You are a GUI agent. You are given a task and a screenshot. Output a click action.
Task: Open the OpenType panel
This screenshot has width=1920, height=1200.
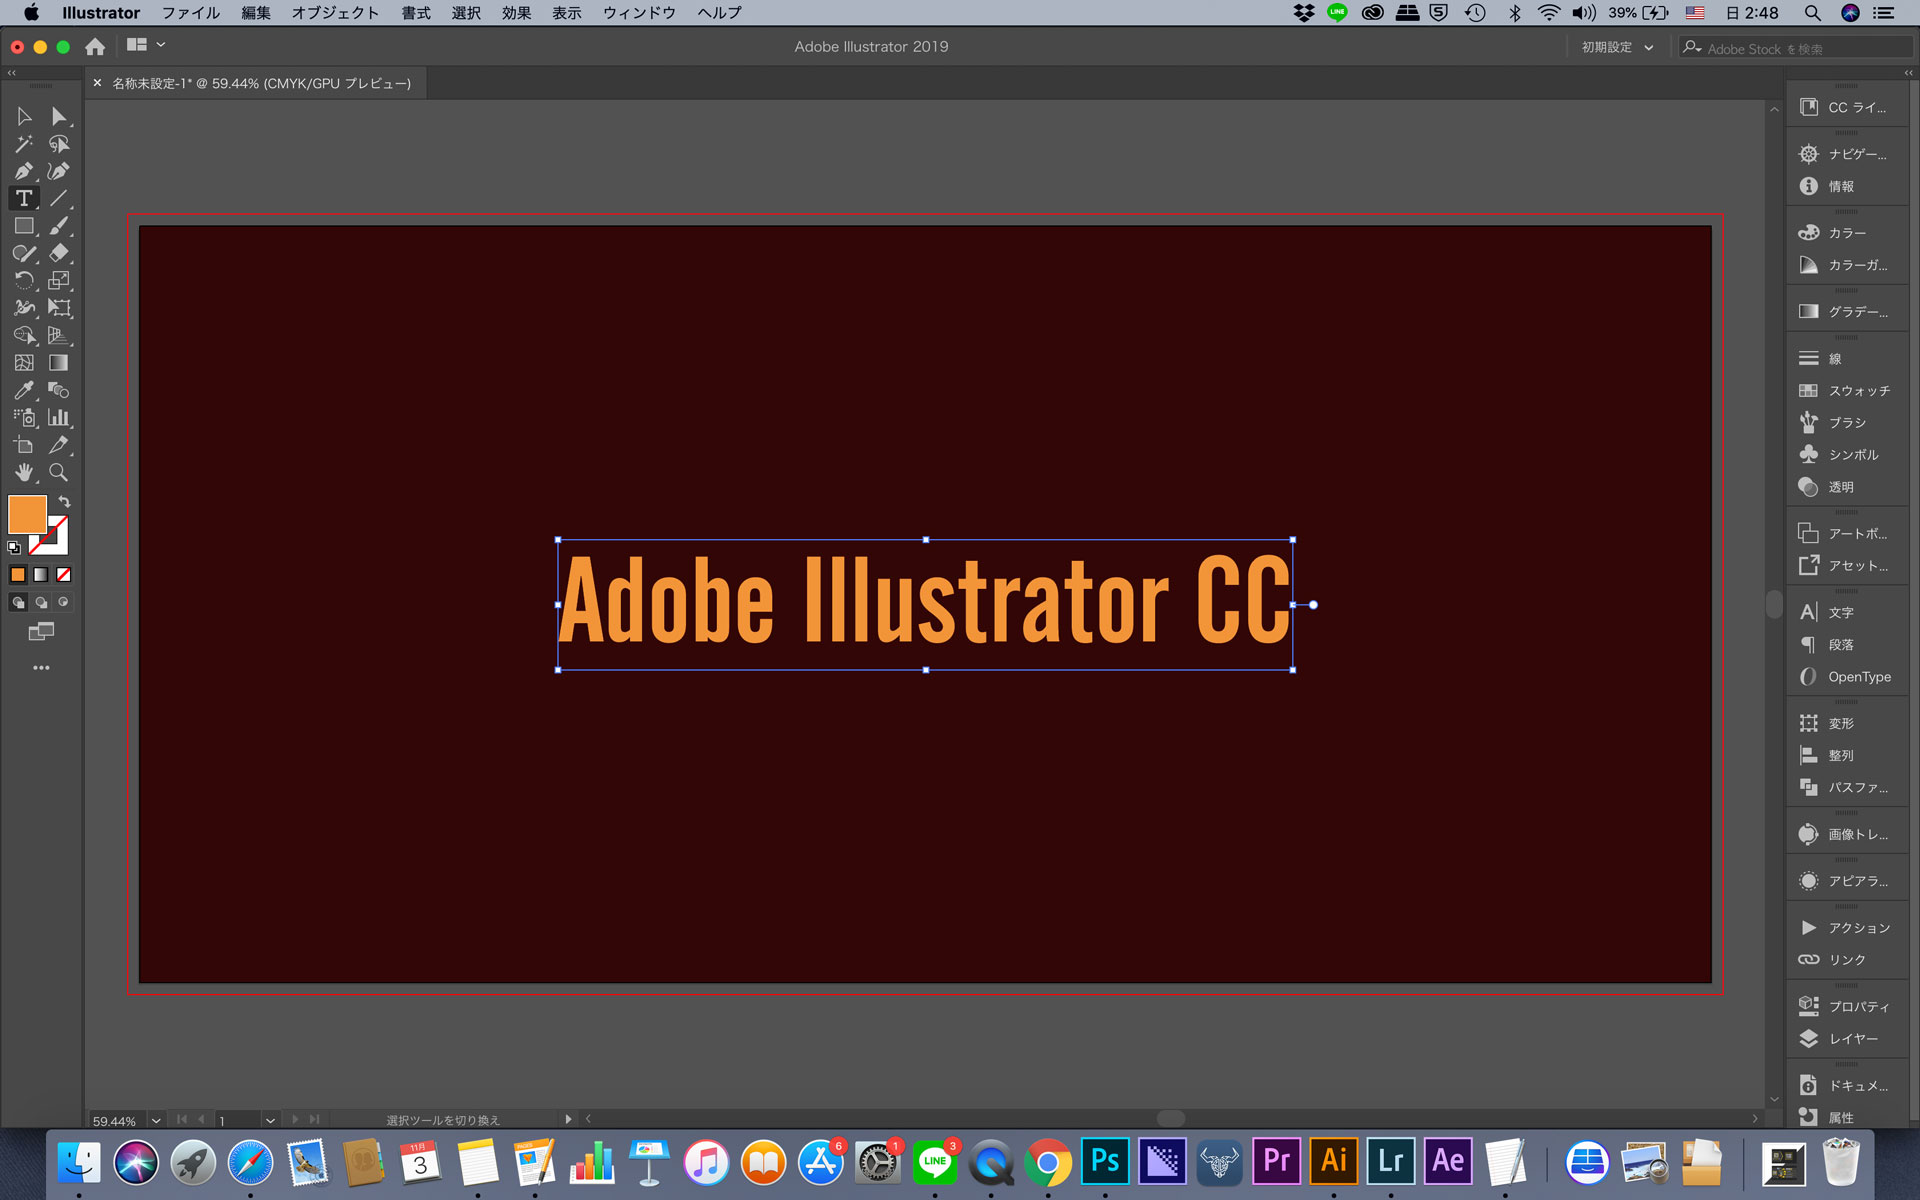click(1846, 677)
